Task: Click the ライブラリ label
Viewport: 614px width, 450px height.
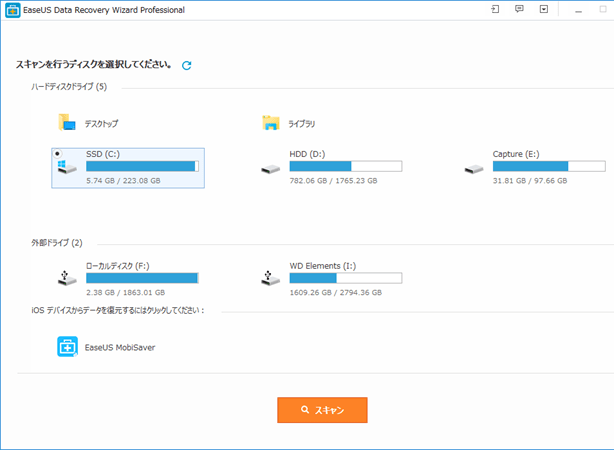Action: point(302,124)
